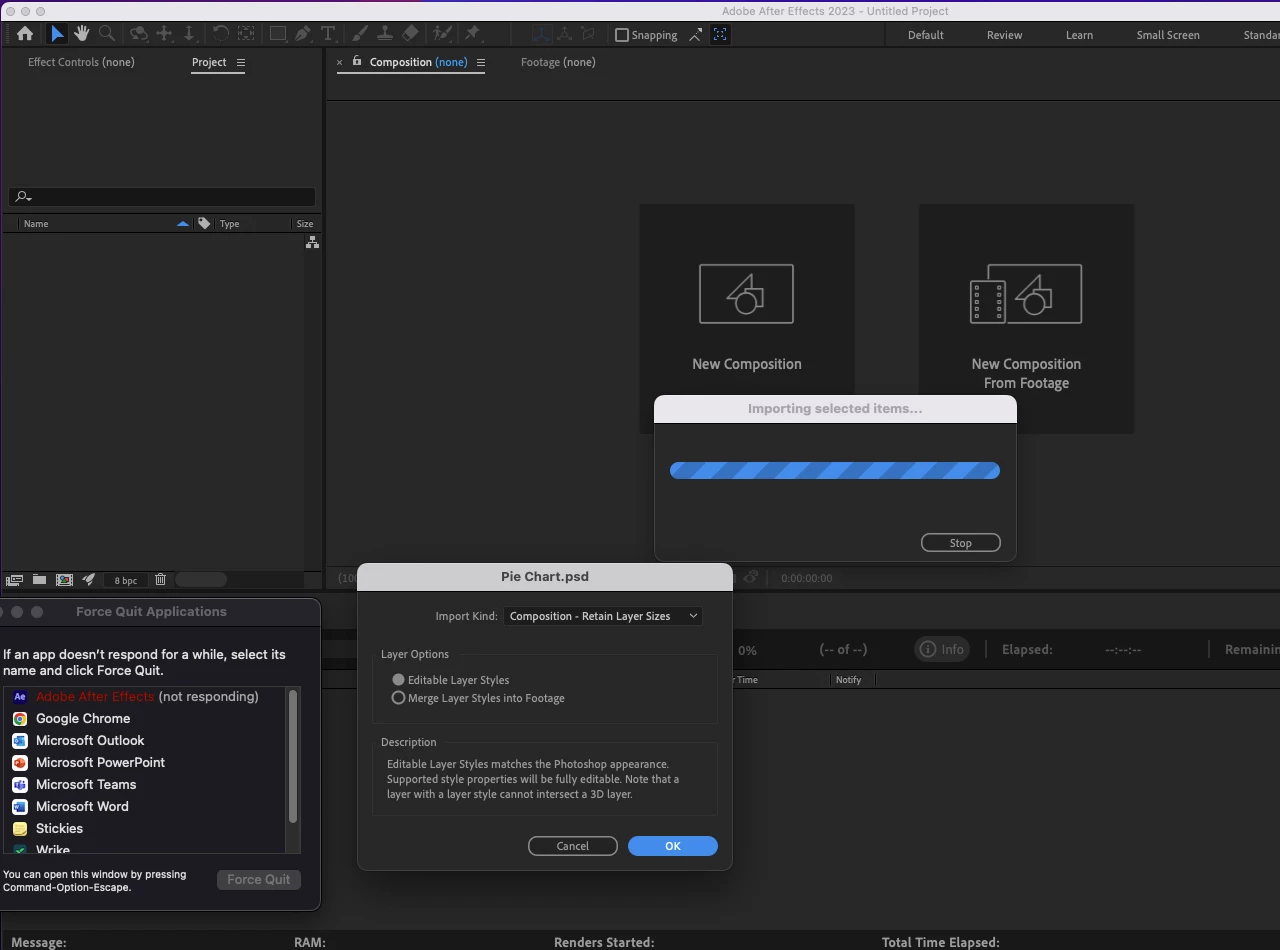Open the Footage (none) tab
The height and width of the screenshot is (950, 1280).
[558, 62]
